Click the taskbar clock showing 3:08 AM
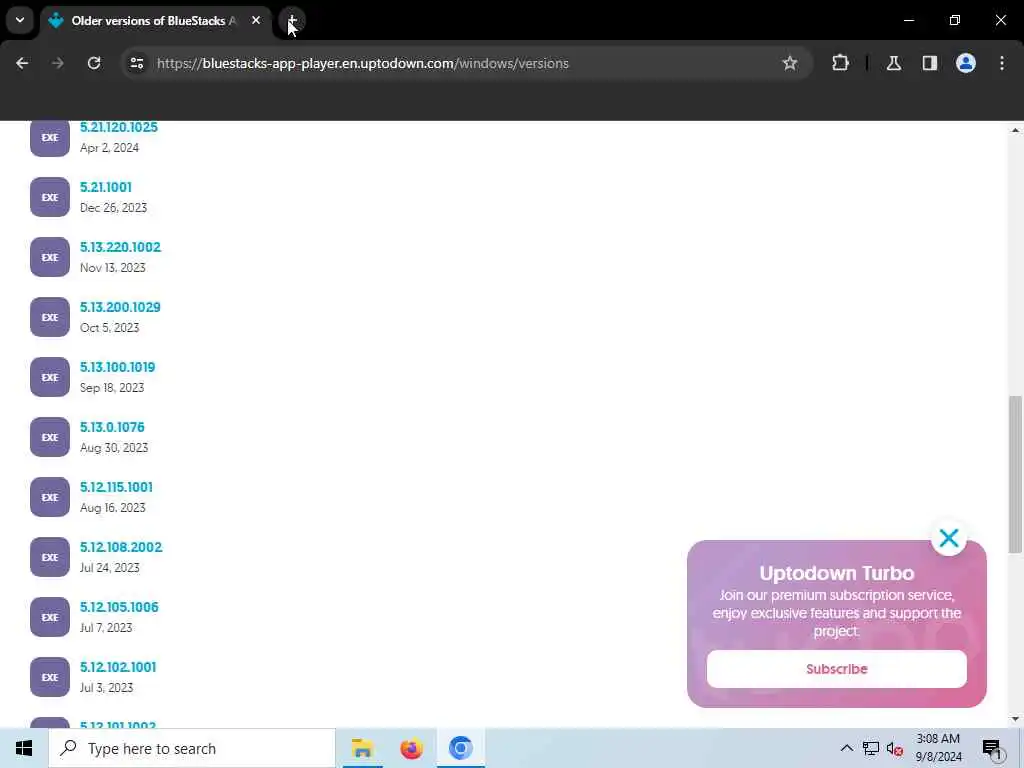 [x=938, y=748]
